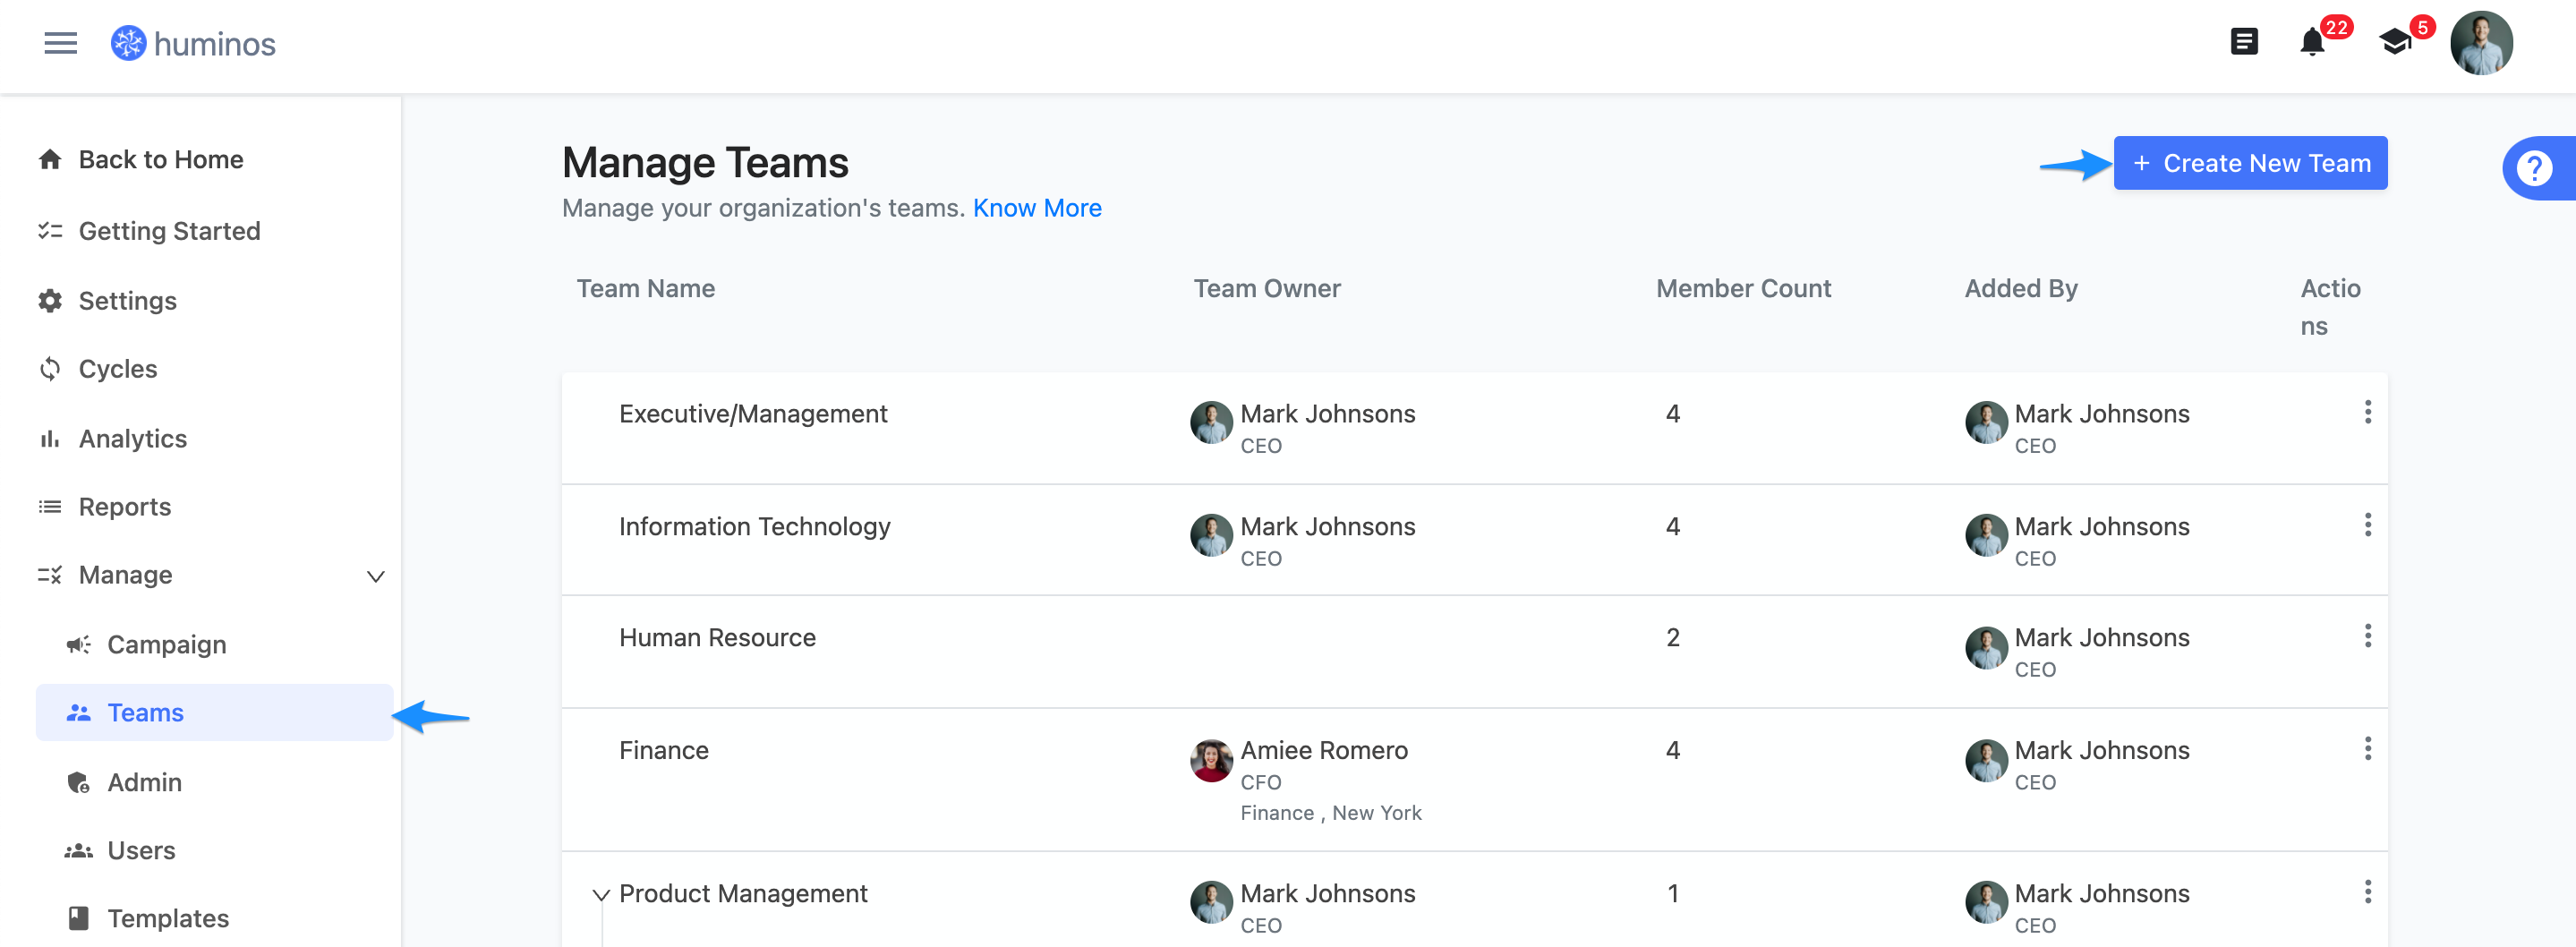Open the hamburger navigation menu

point(60,43)
